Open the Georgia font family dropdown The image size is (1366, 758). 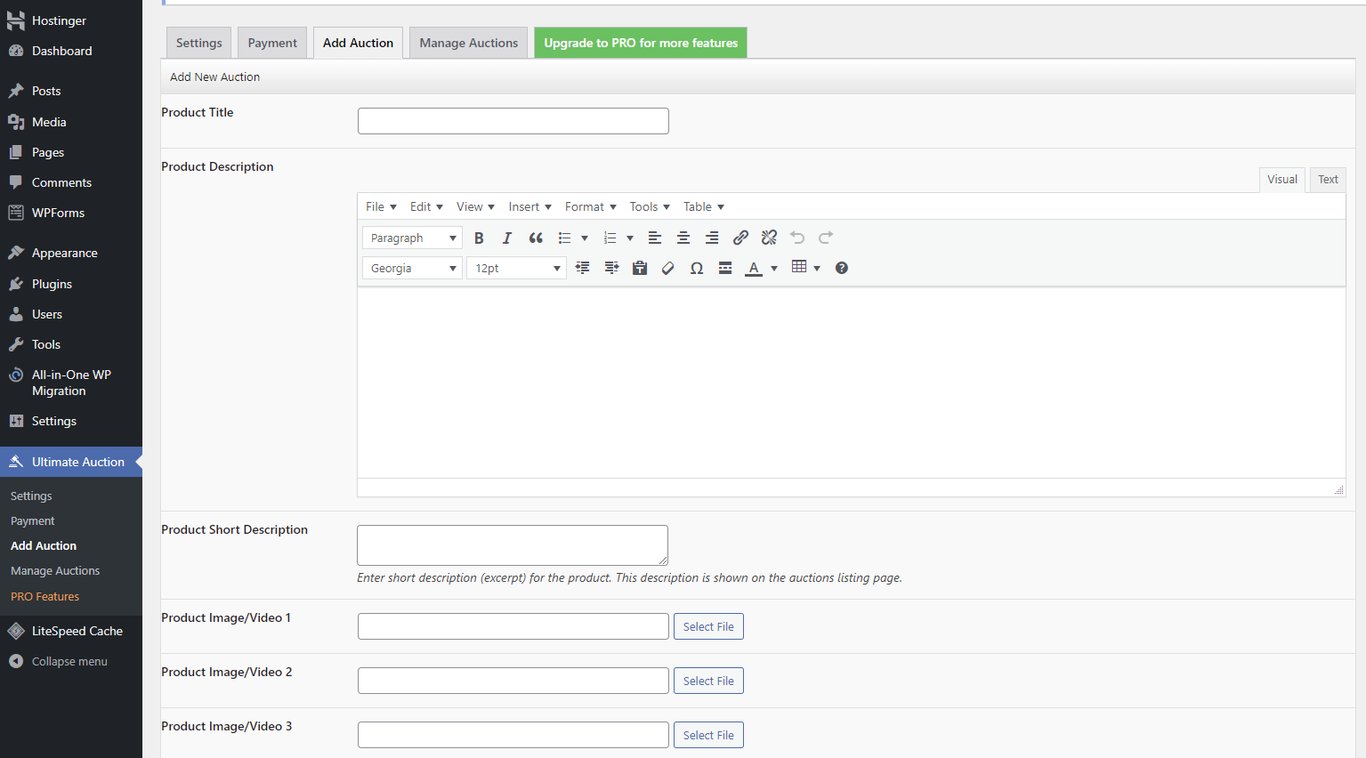(411, 267)
